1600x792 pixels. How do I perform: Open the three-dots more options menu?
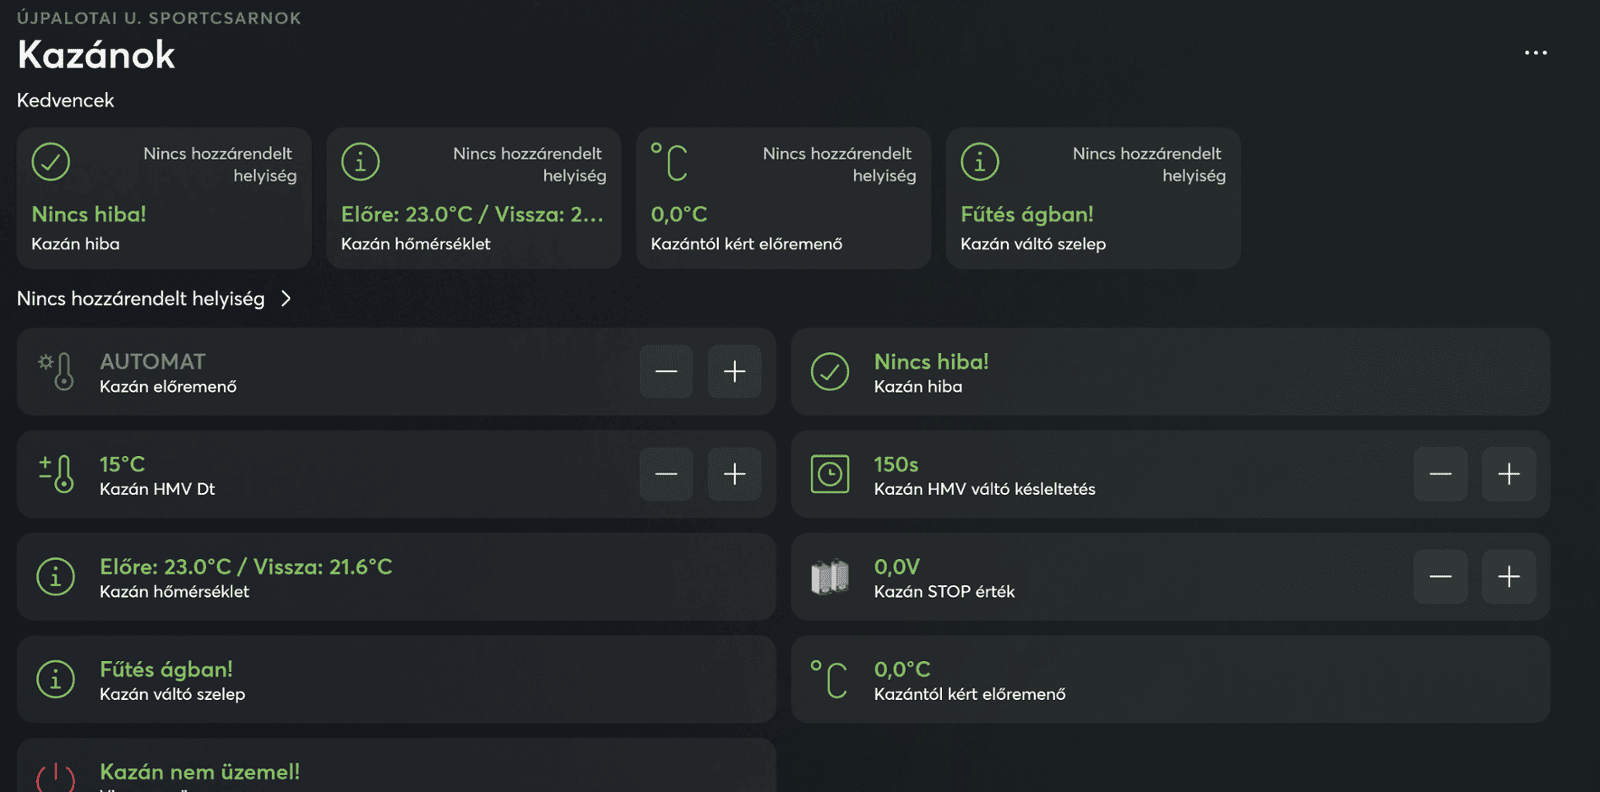click(1536, 53)
